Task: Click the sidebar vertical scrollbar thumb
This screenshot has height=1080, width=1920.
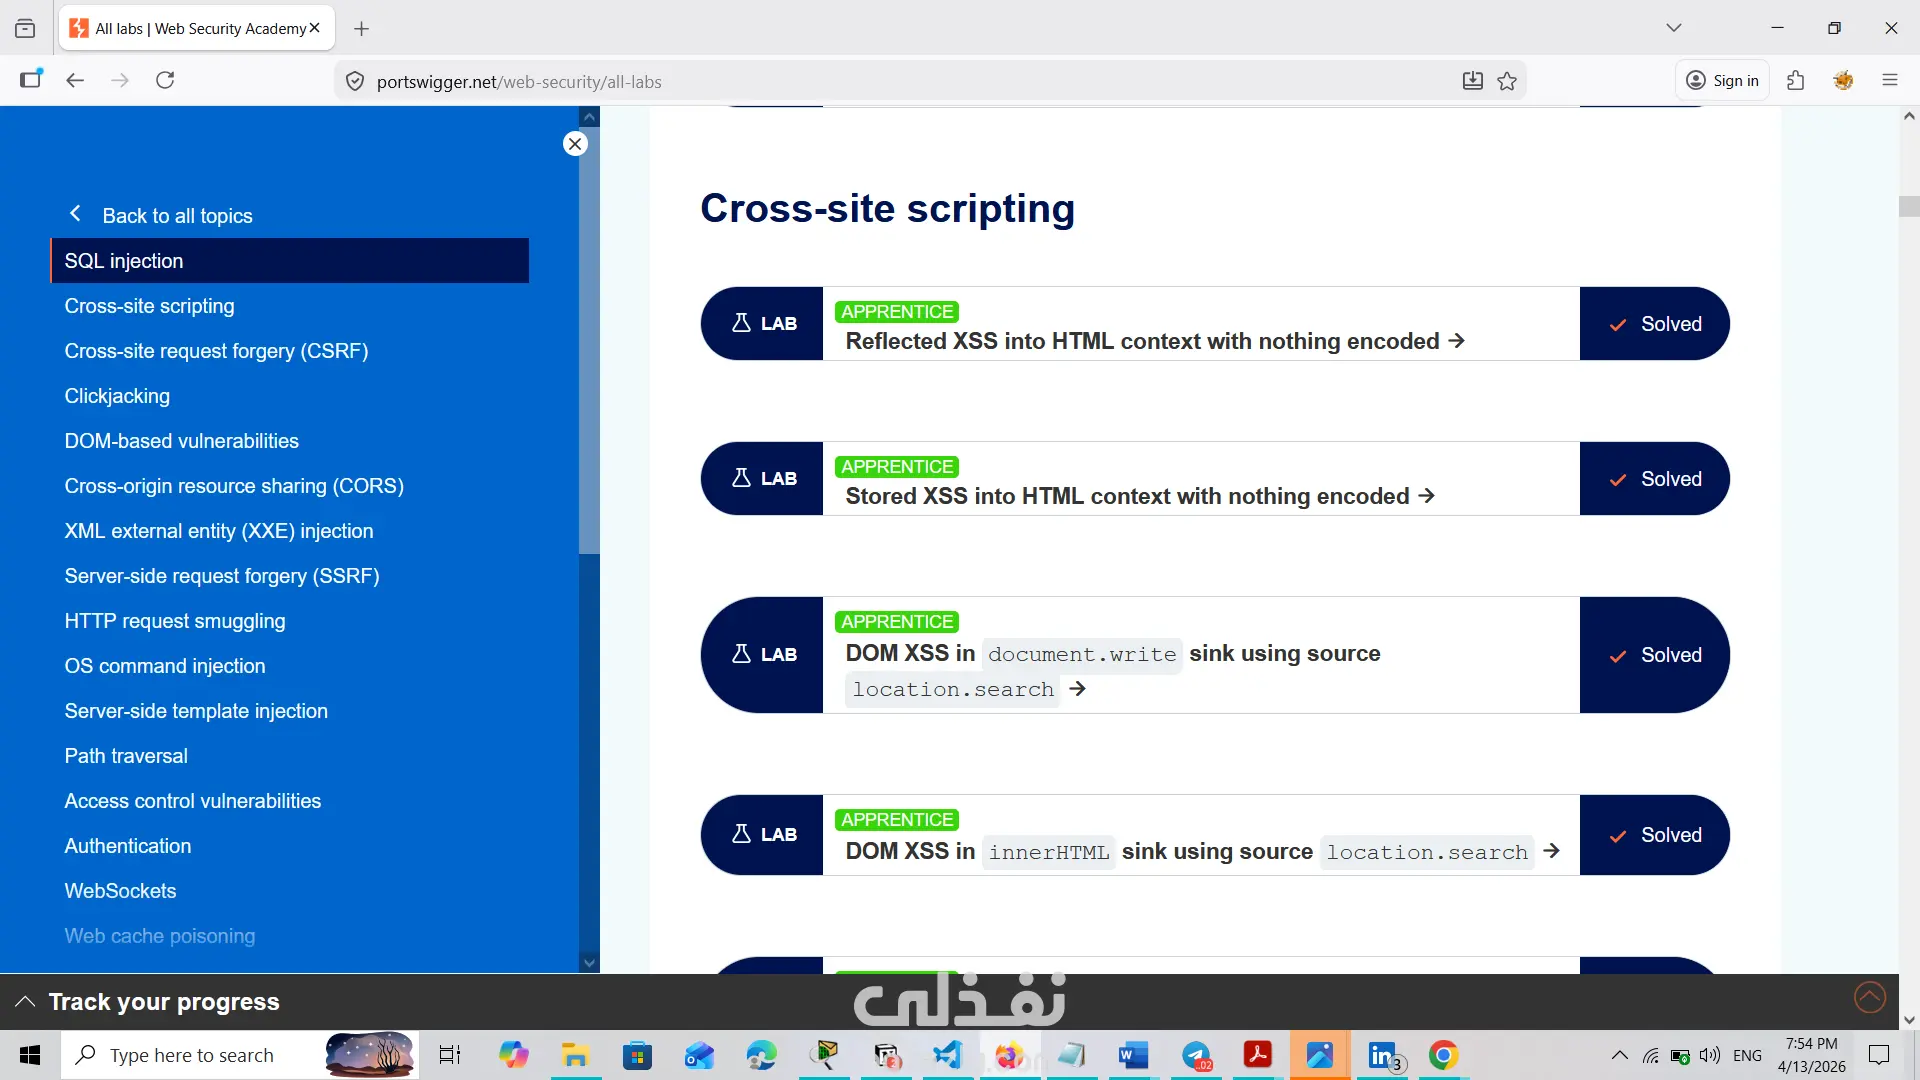Action: pos(589,340)
